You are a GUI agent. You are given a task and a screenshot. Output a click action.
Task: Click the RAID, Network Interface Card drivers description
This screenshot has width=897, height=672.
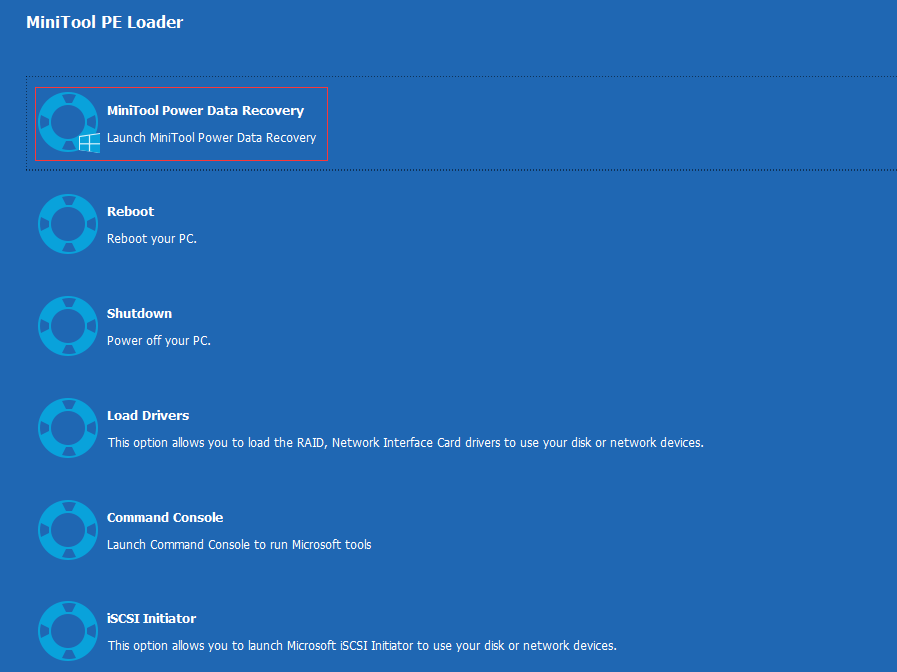[x=406, y=443]
